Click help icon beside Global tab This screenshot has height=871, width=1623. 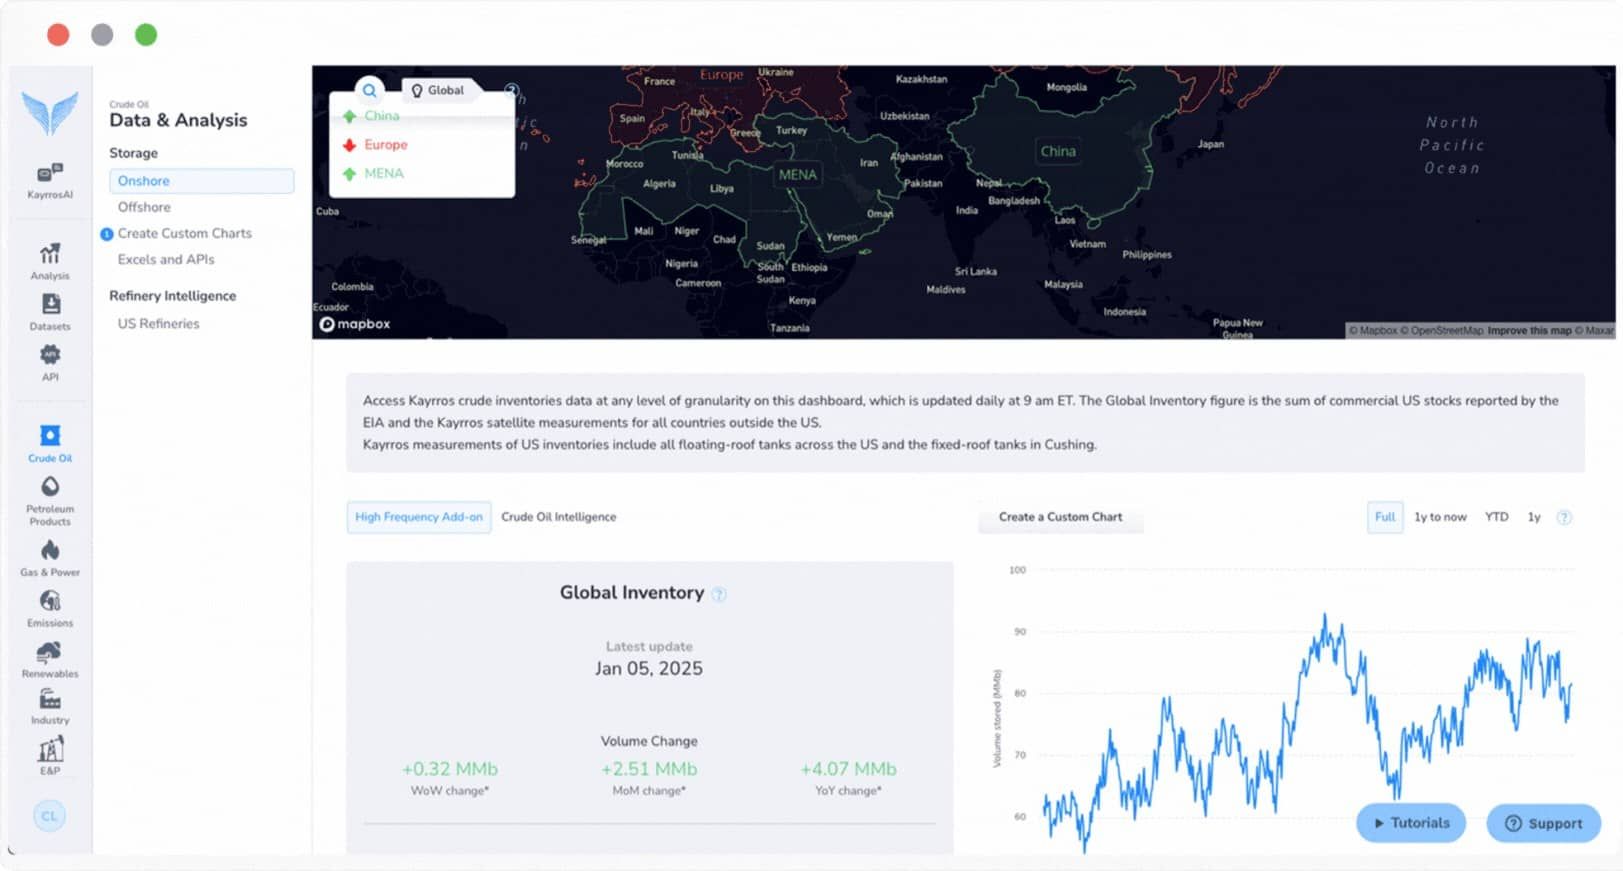coord(511,90)
